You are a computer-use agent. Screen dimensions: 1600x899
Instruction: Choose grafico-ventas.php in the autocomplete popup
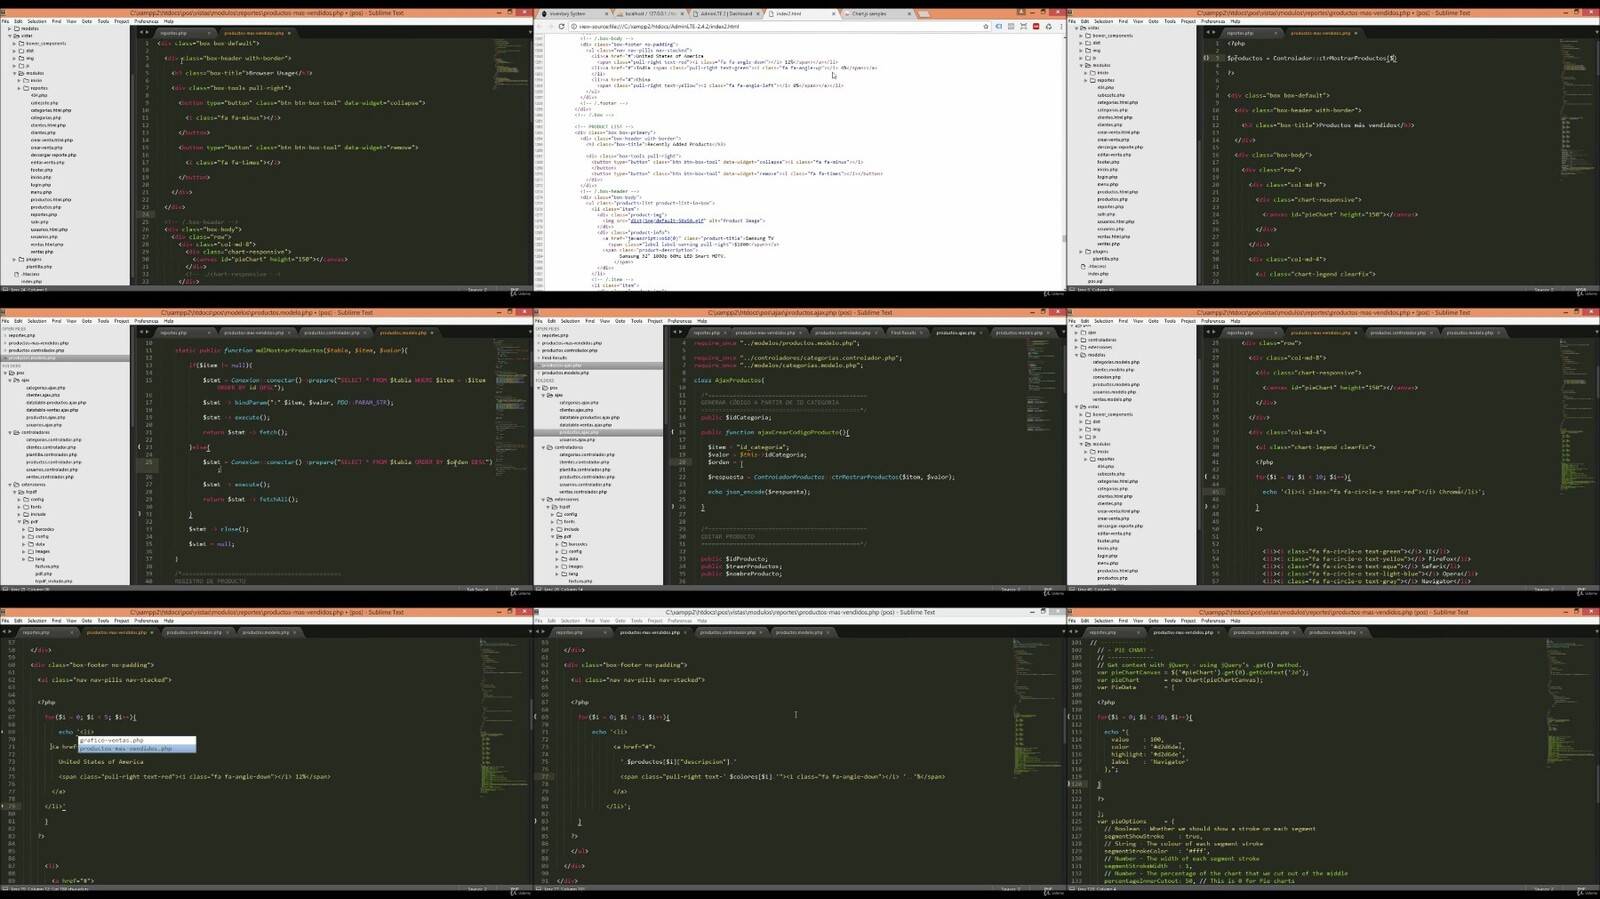(137, 740)
